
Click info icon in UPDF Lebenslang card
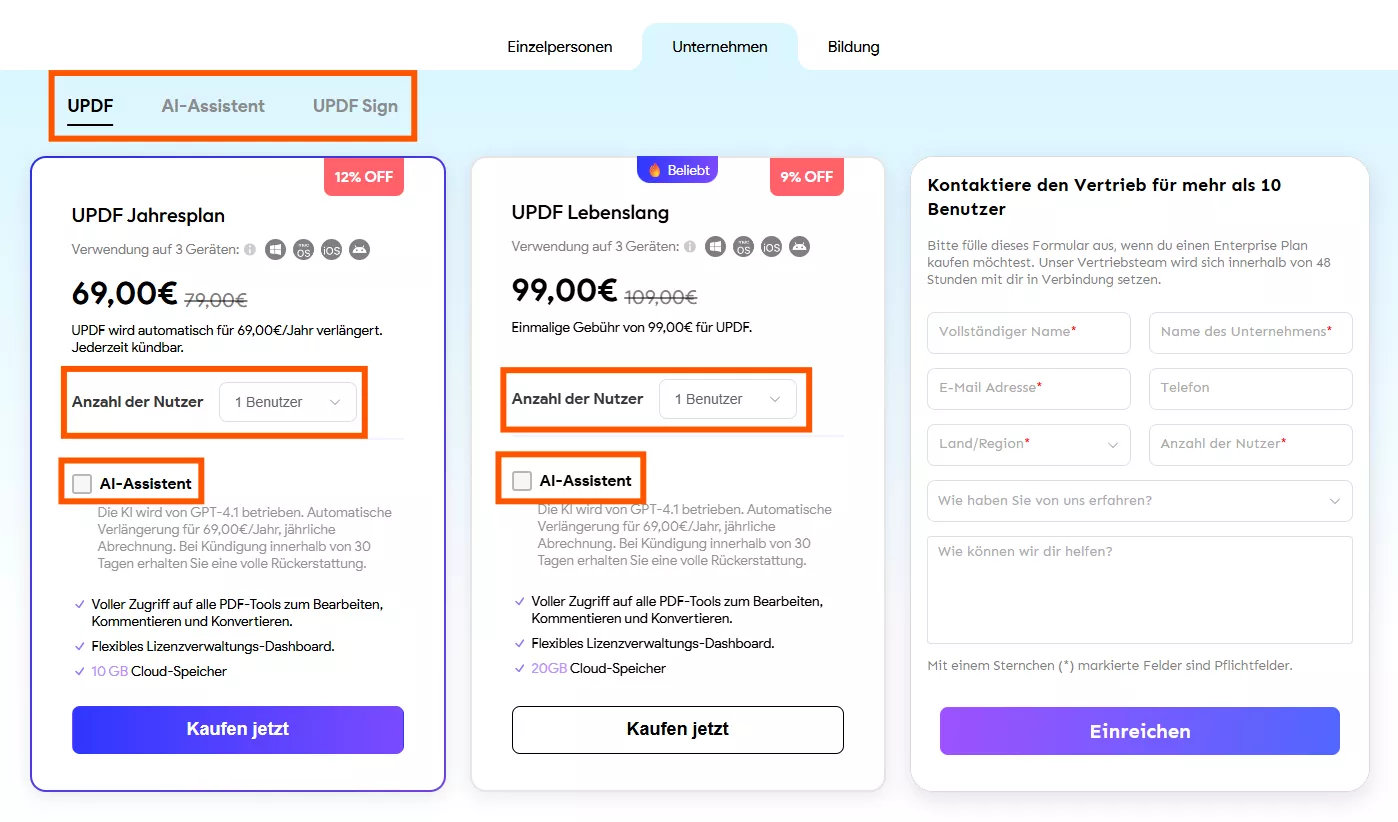pyautogui.click(x=690, y=246)
